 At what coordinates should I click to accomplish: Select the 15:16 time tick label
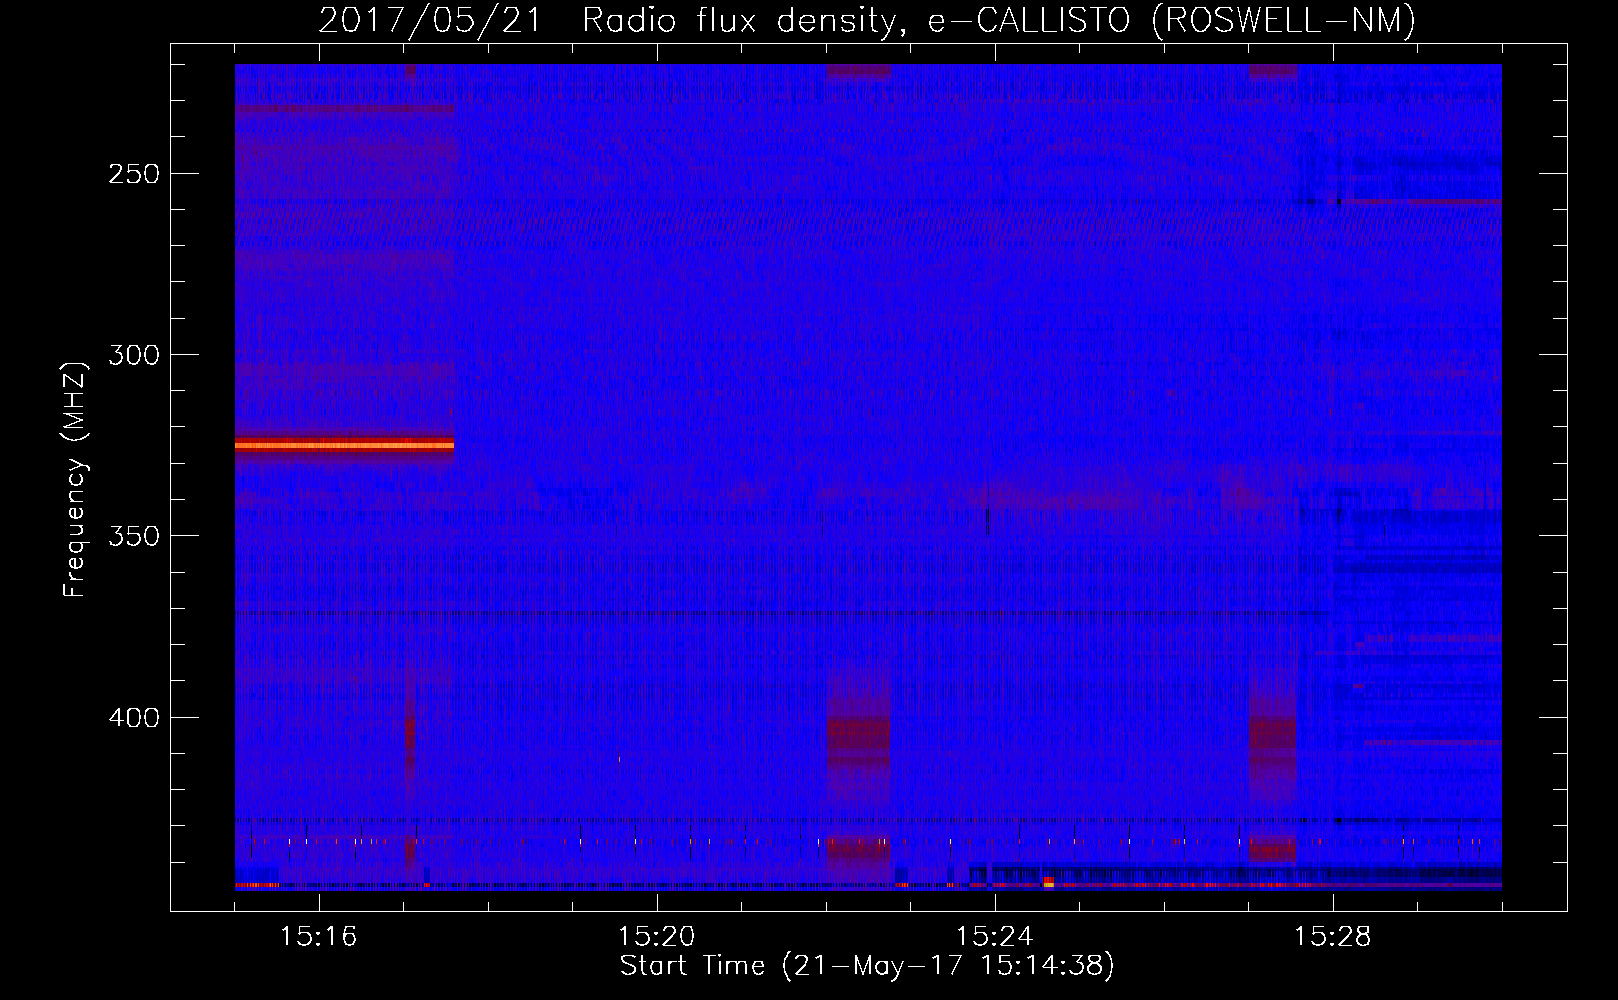point(319,937)
